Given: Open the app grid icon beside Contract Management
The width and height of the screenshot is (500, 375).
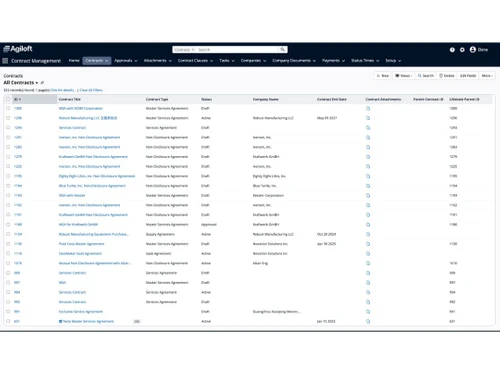Looking at the screenshot, I should click(x=5, y=61).
